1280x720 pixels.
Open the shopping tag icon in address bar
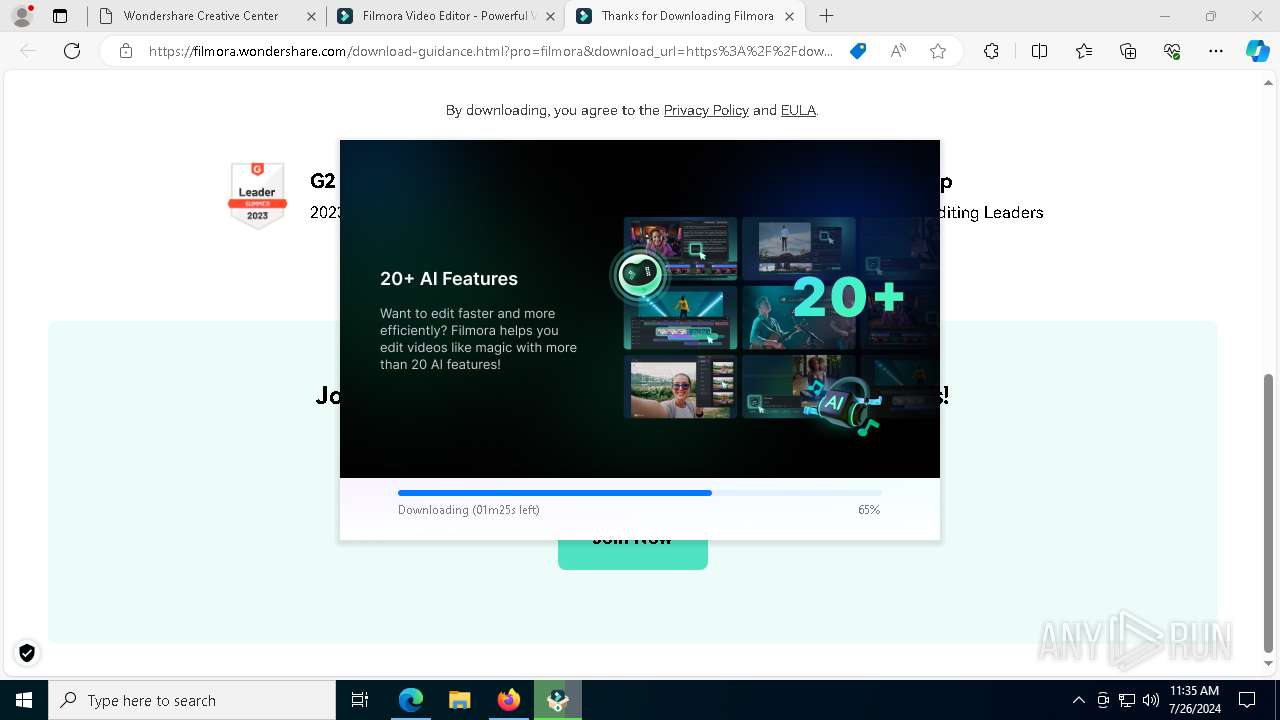click(x=858, y=51)
